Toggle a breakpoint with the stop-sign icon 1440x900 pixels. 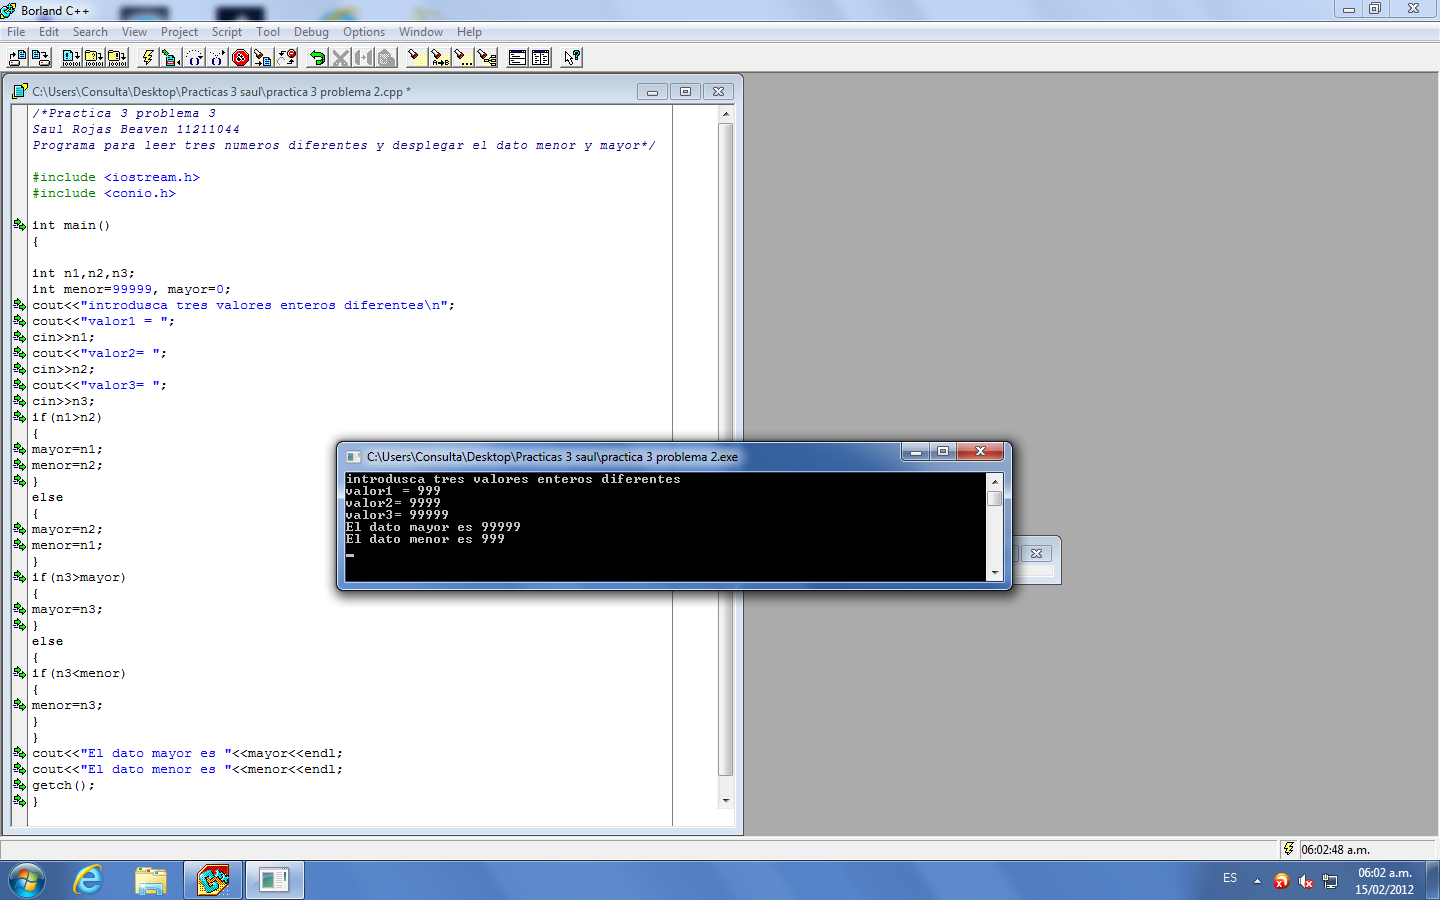pyautogui.click(x=240, y=57)
